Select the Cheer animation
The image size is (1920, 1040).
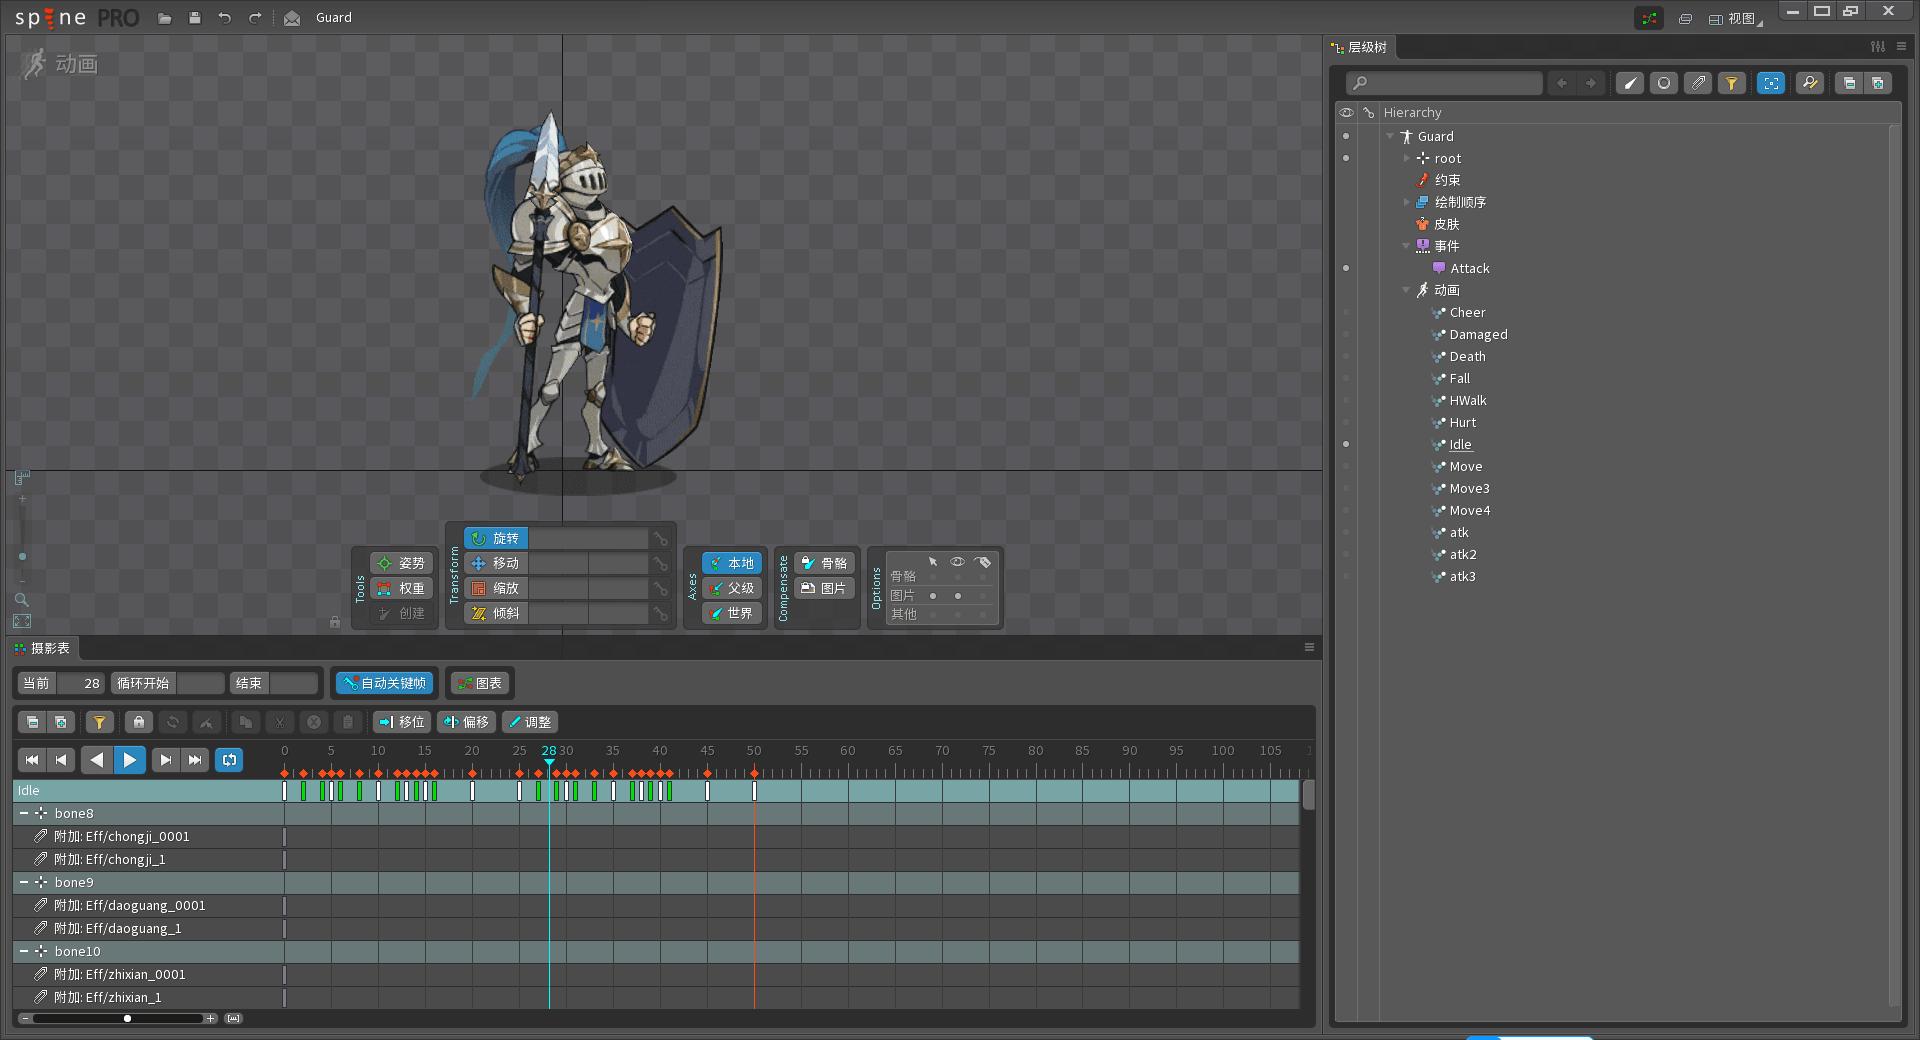point(1467,313)
